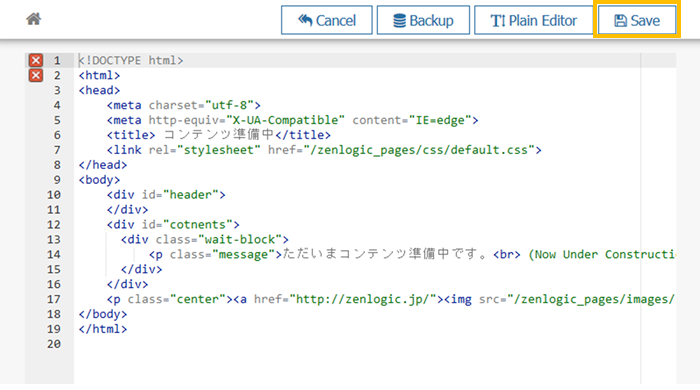The image size is (700, 390).
Task: Go to the home icon
Action: (x=33, y=19)
